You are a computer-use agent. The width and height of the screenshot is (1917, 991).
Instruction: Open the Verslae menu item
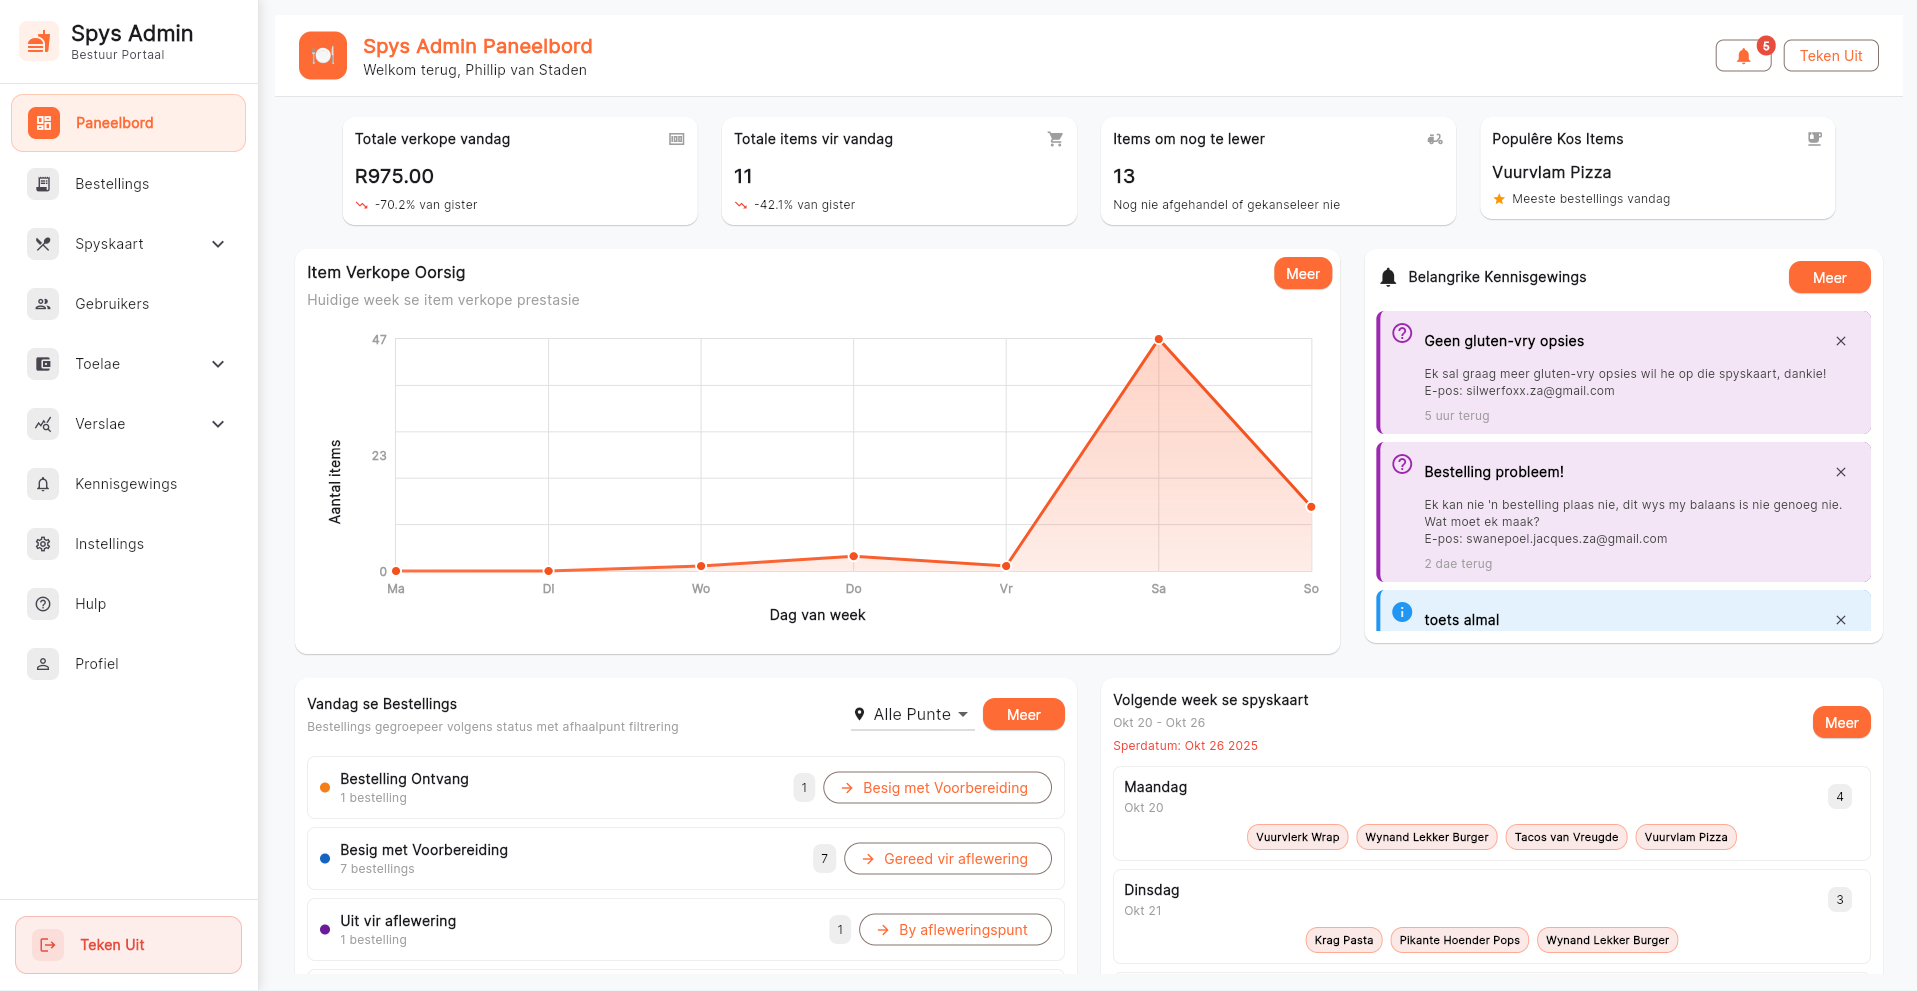(100, 424)
